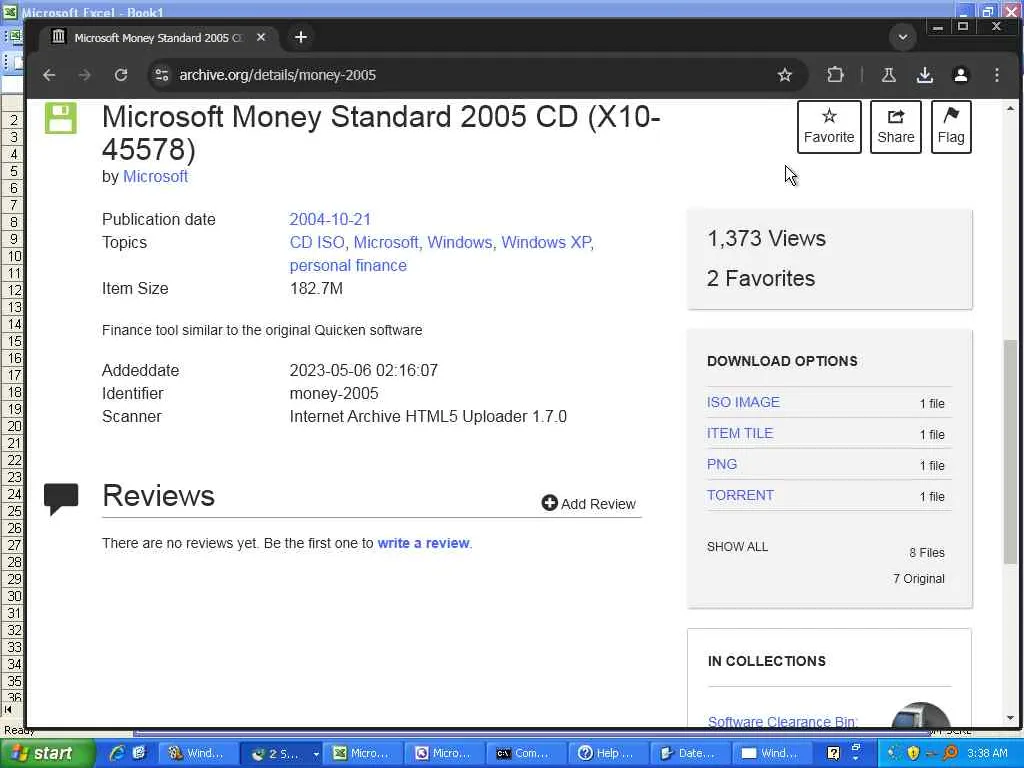The width and height of the screenshot is (1024, 768).
Task: Open browser profile avatar
Action: (x=961, y=75)
